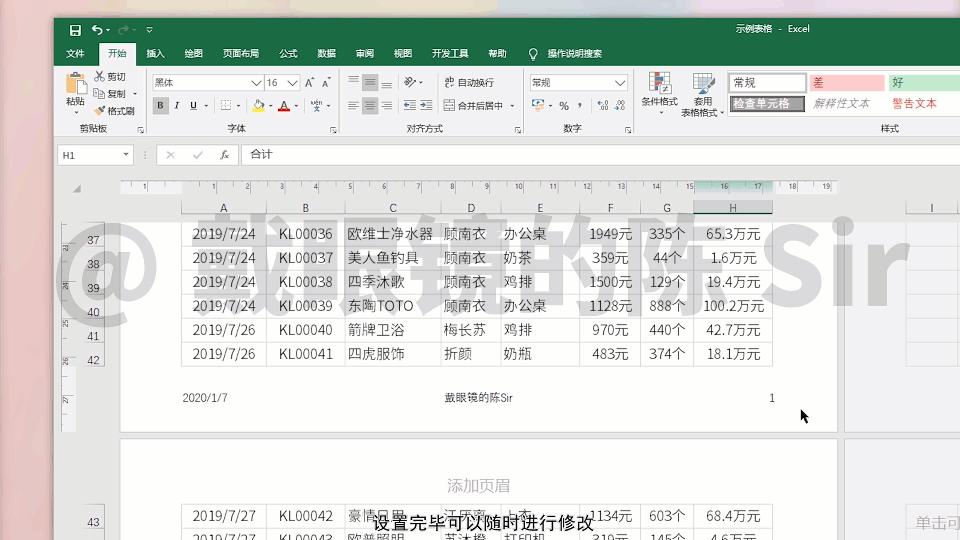Apply the 常规 cell style

tap(767, 83)
